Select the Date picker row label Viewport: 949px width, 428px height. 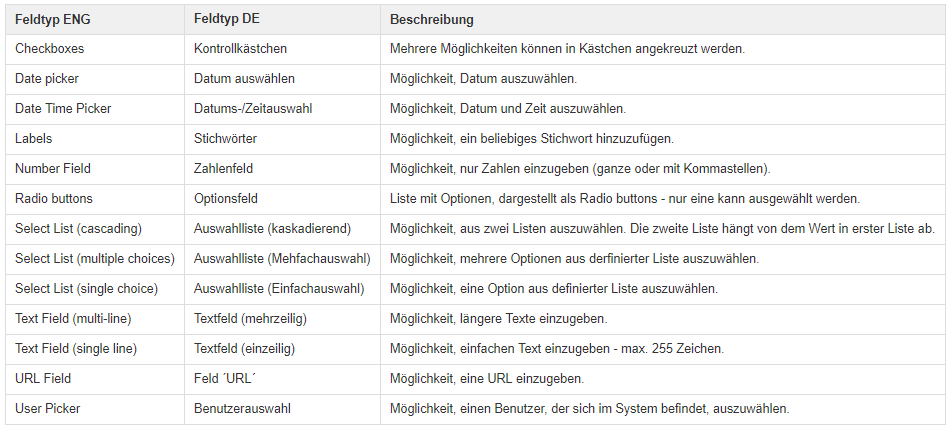[47, 79]
